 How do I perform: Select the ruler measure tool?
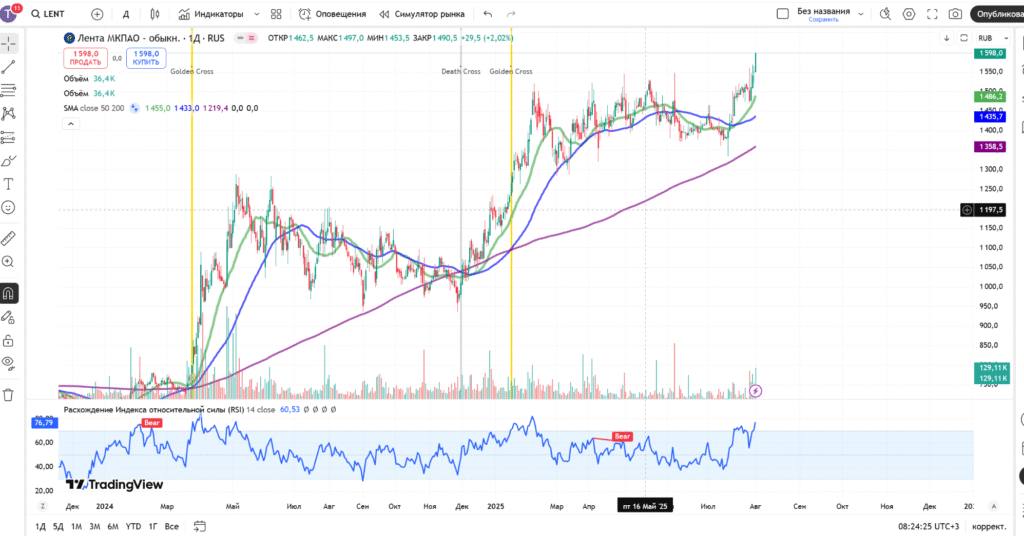click(x=8, y=238)
